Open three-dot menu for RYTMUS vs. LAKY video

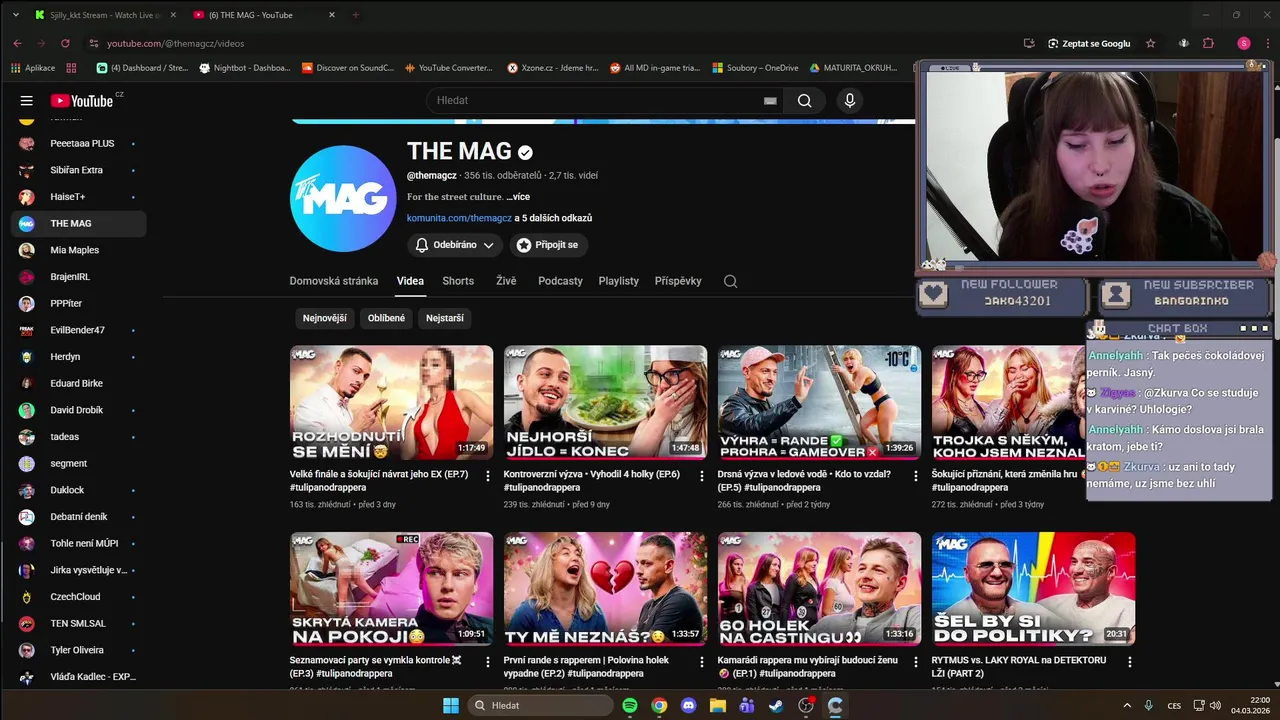click(1130, 662)
